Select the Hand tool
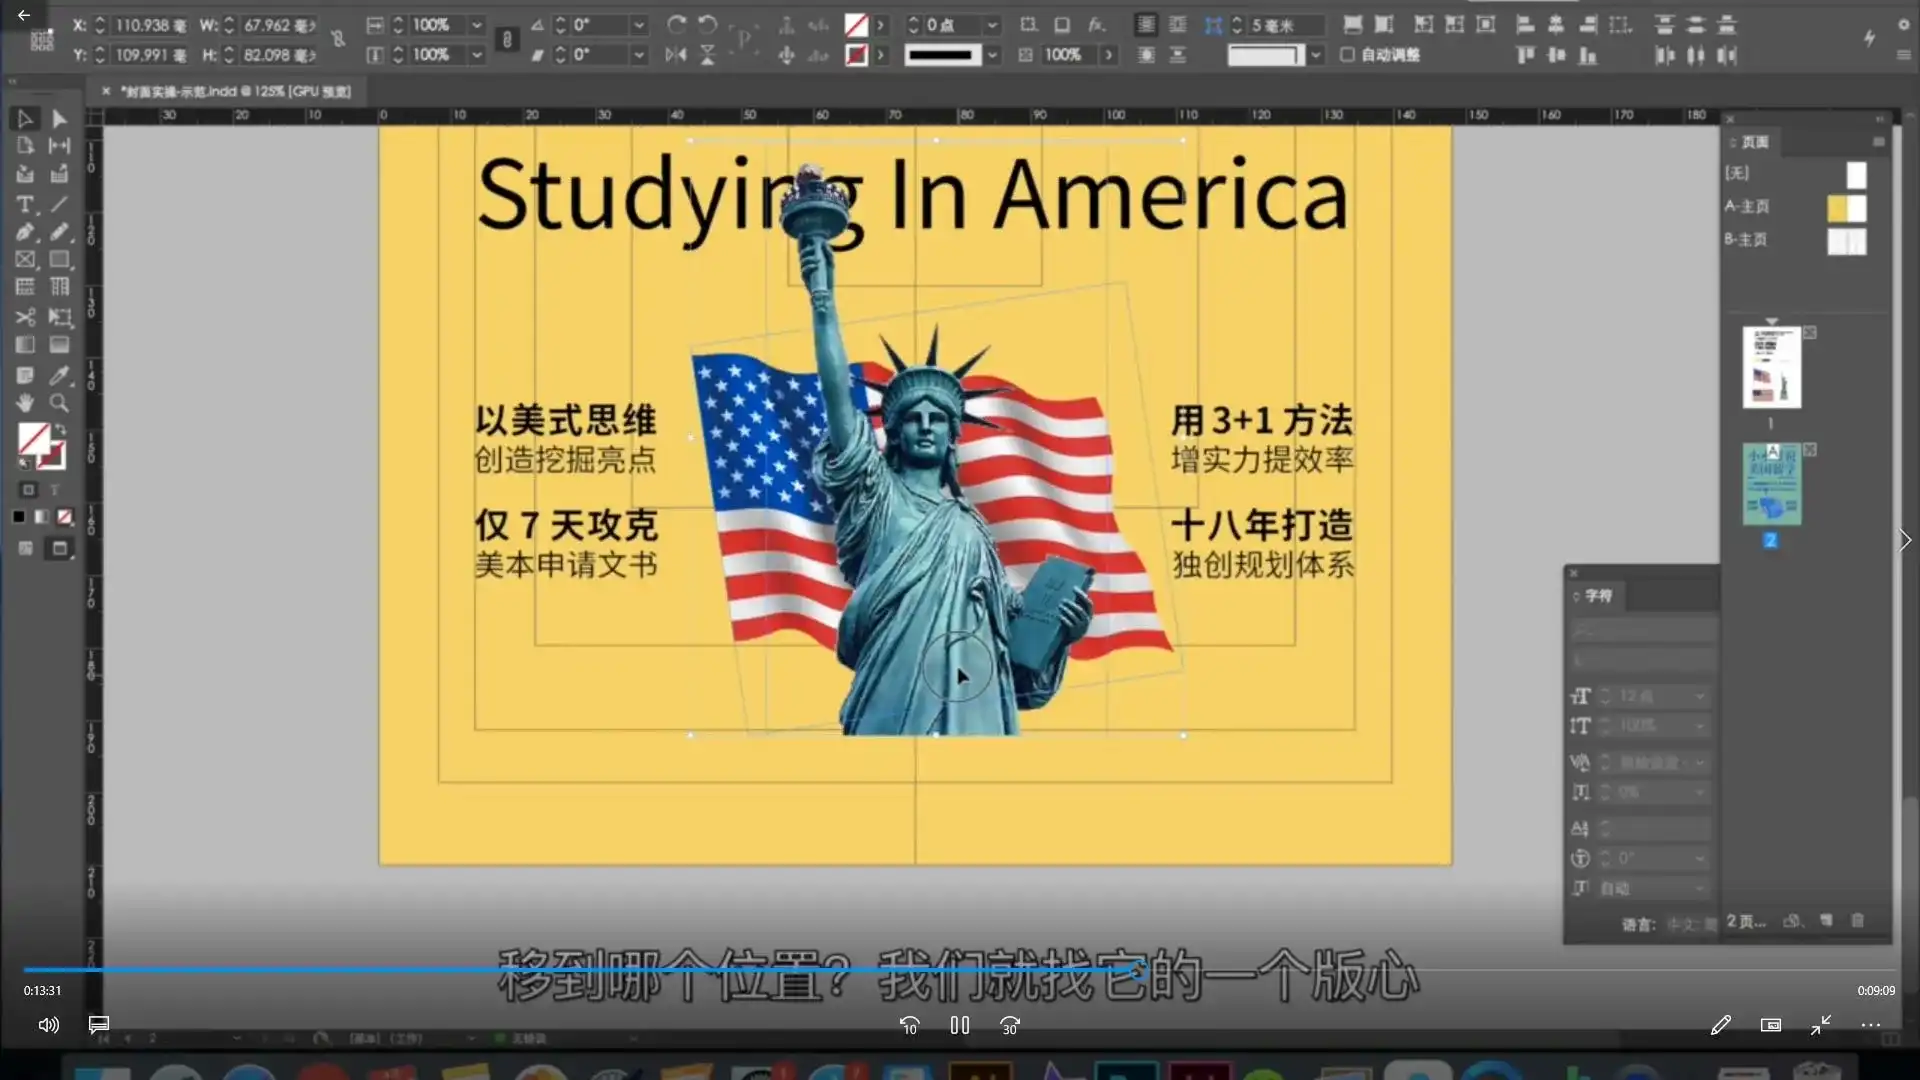The image size is (1920, 1080). [x=24, y=403]
